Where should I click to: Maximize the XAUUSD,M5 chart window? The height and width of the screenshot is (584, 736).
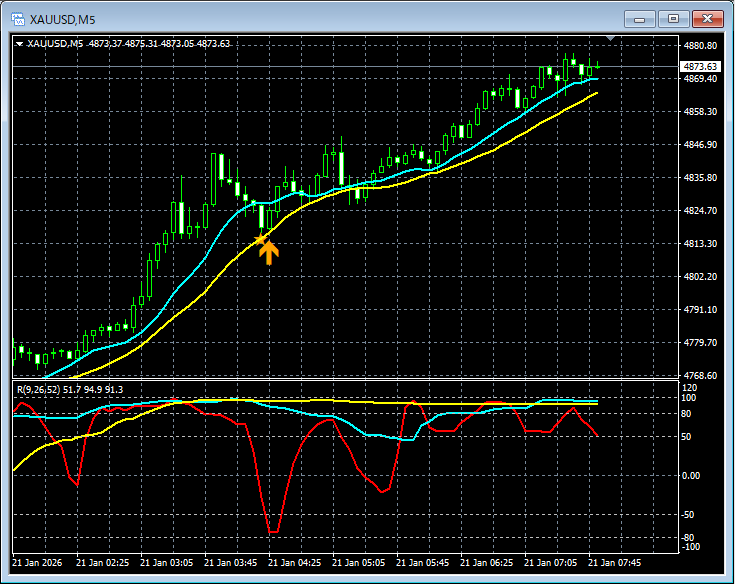674,19
